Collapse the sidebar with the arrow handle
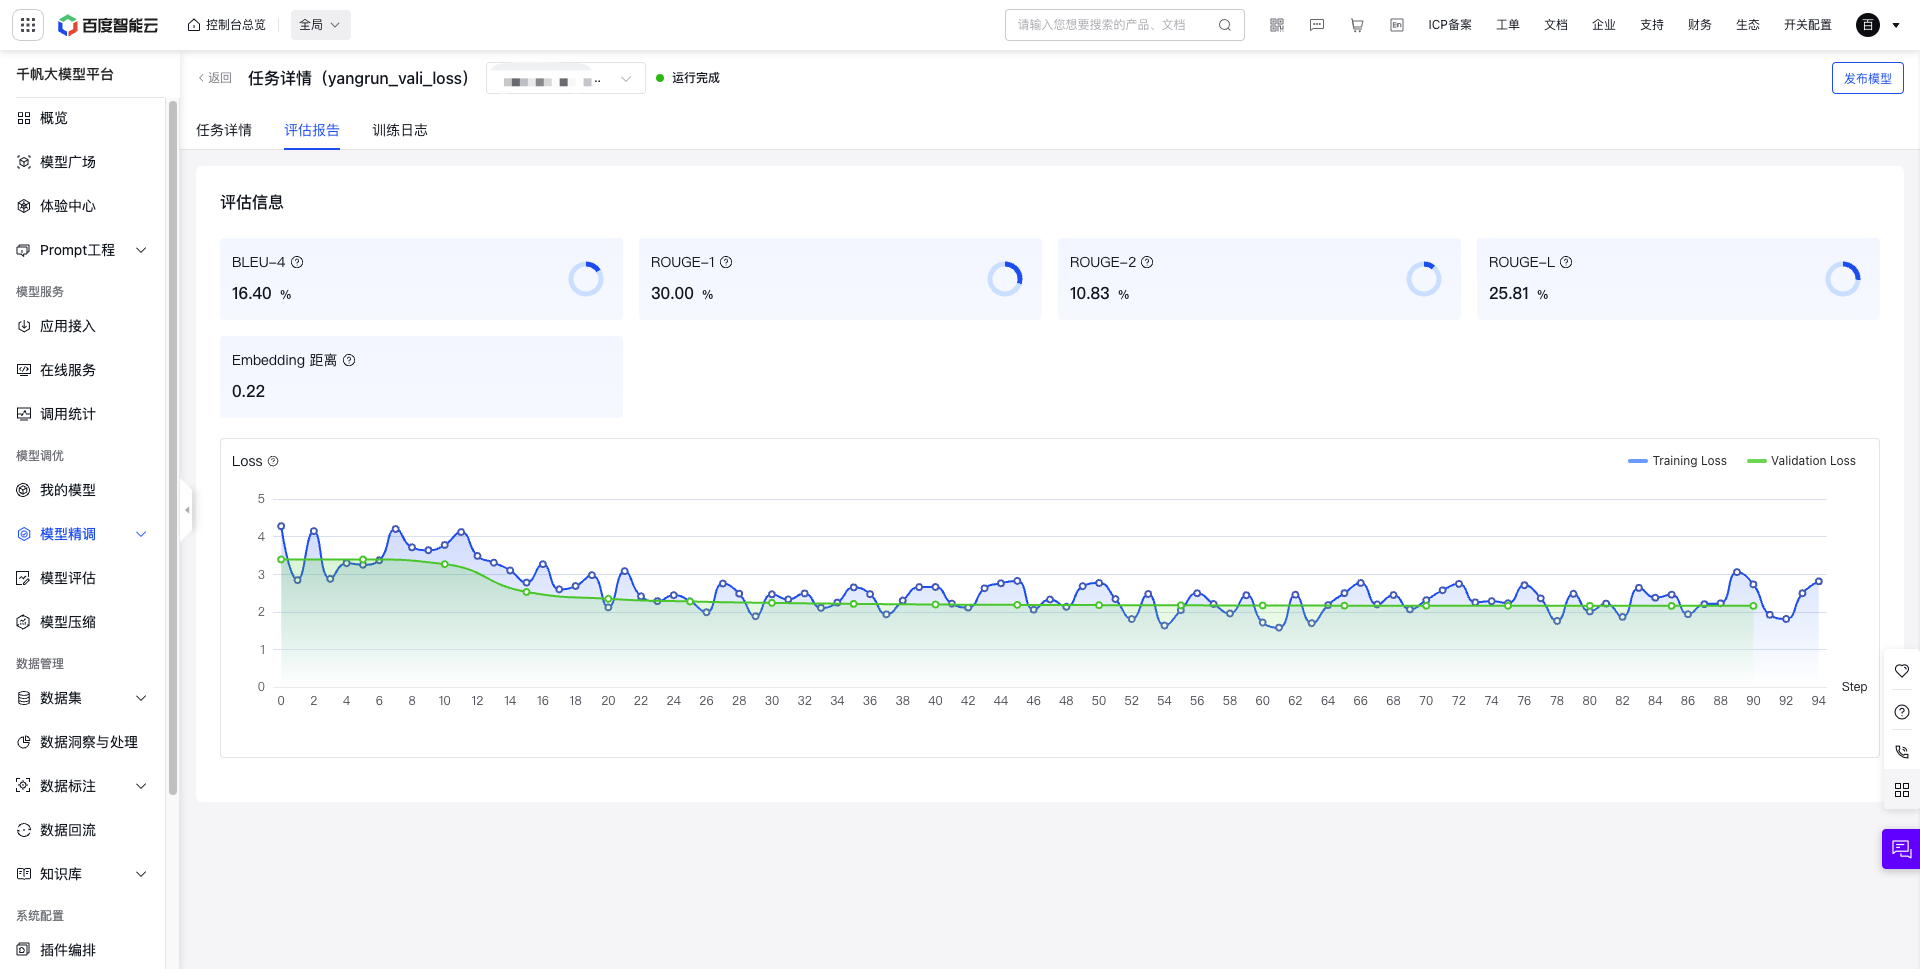The width and height of the screenshot is (1920, 969). coord(187,510)
